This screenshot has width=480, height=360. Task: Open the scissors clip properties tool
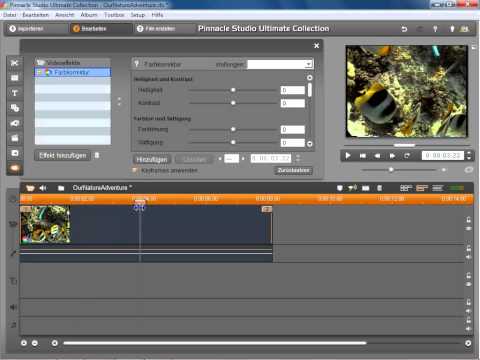coord(15,63)
